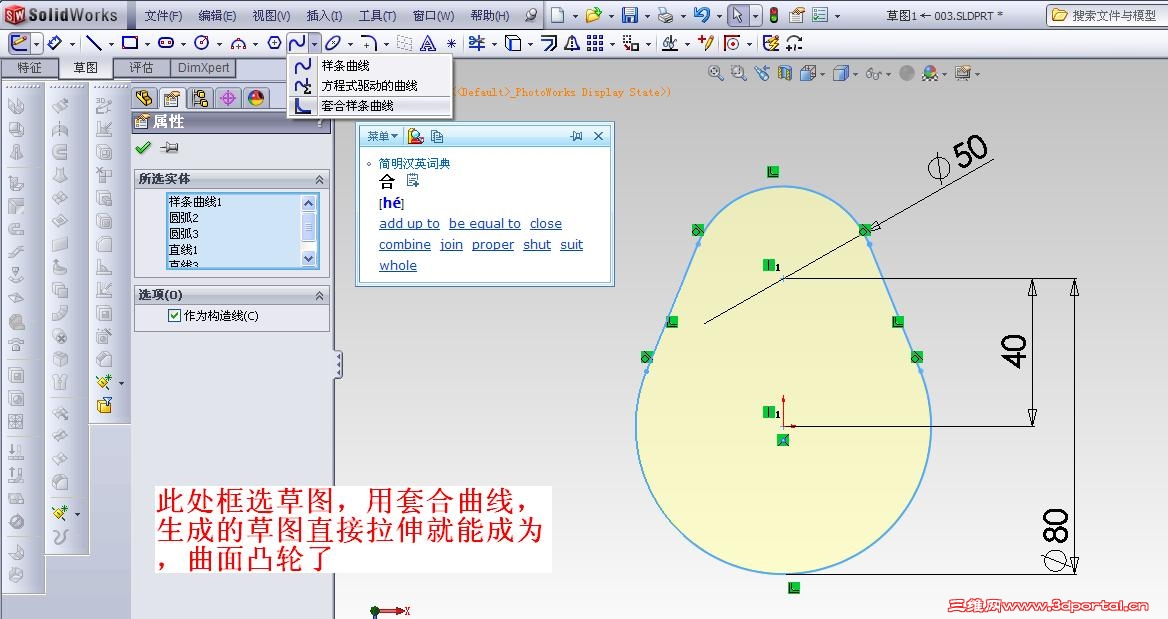Toggle the 作为构造线 checkbox
Viewport: 1168px width, 619px height.
(x=175, y=316)
